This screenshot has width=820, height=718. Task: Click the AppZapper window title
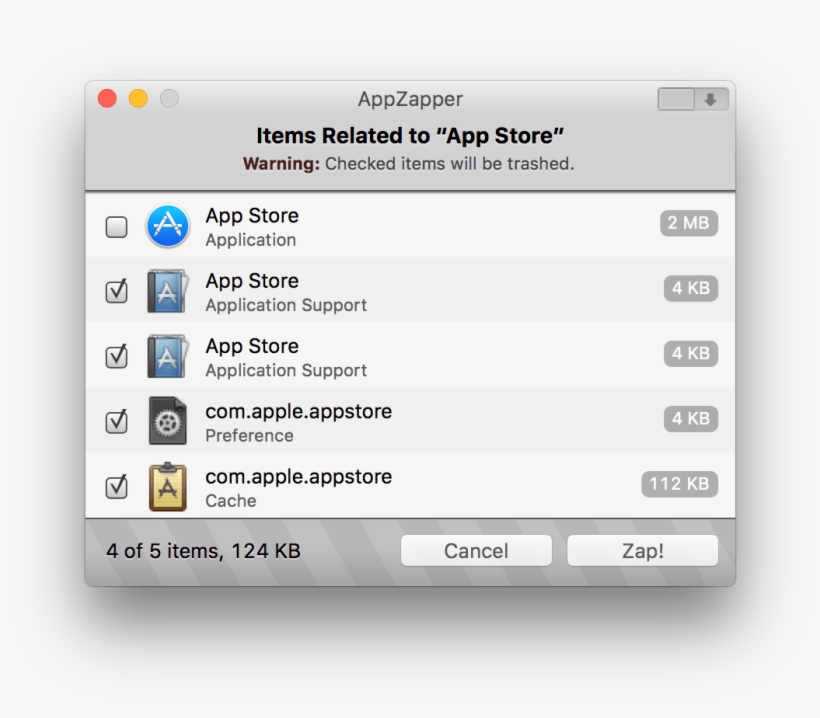coord(410,99)
